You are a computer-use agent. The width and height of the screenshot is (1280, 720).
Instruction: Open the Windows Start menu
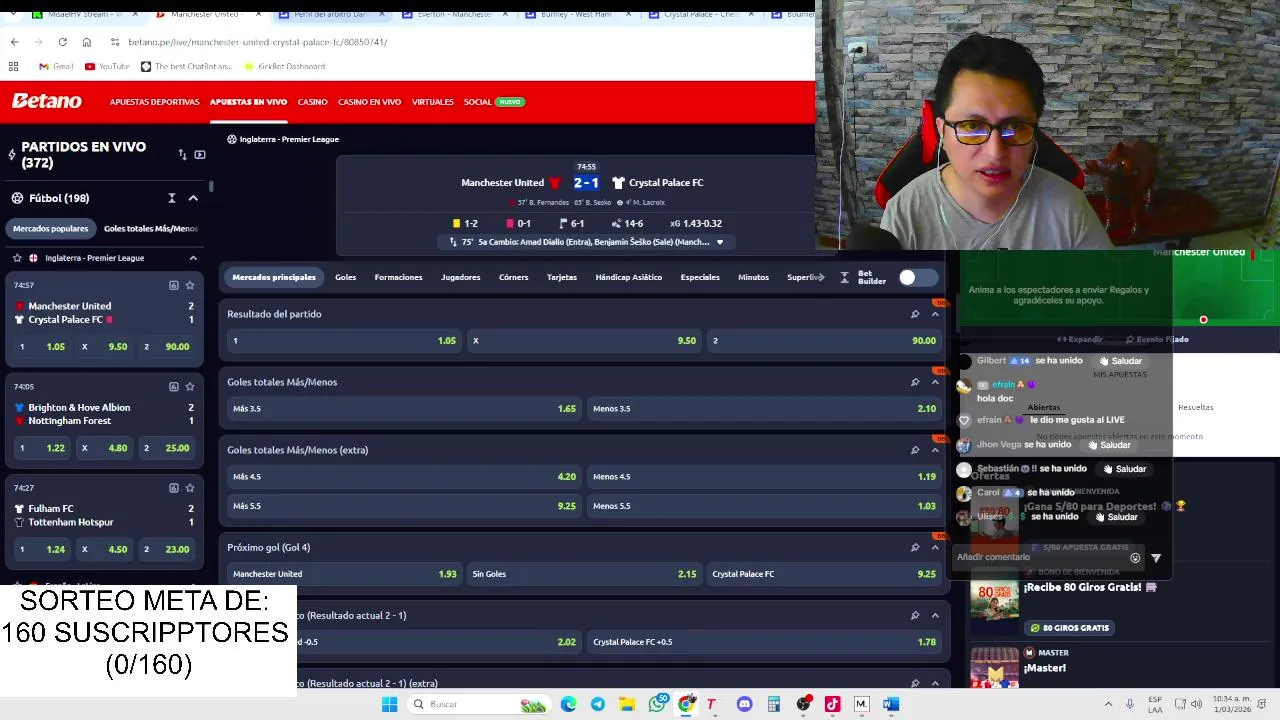tap(390, 704)
